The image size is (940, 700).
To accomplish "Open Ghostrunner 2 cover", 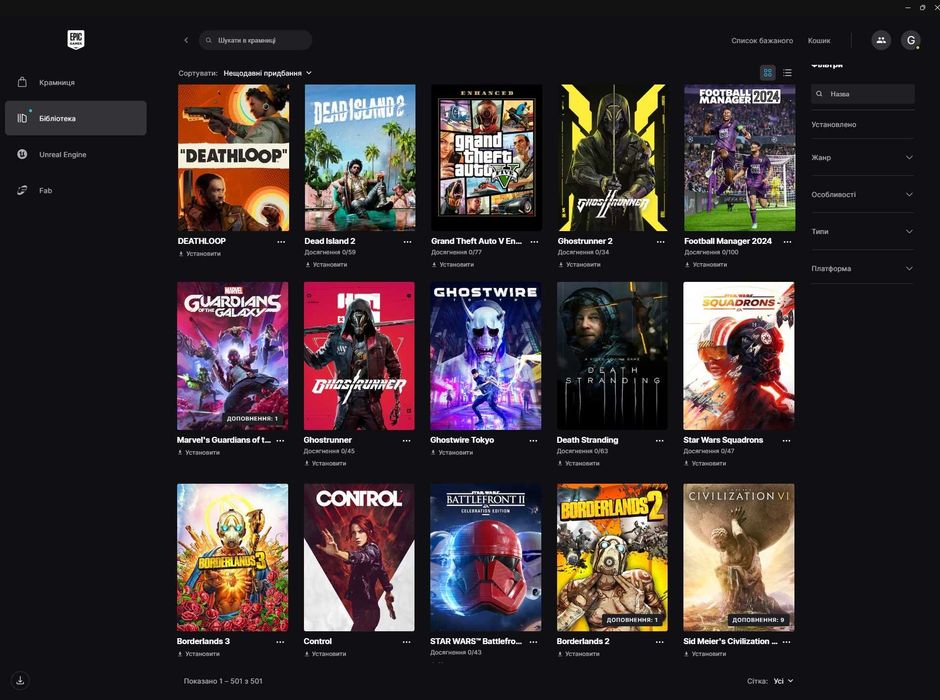I will [x=613, y=158].
